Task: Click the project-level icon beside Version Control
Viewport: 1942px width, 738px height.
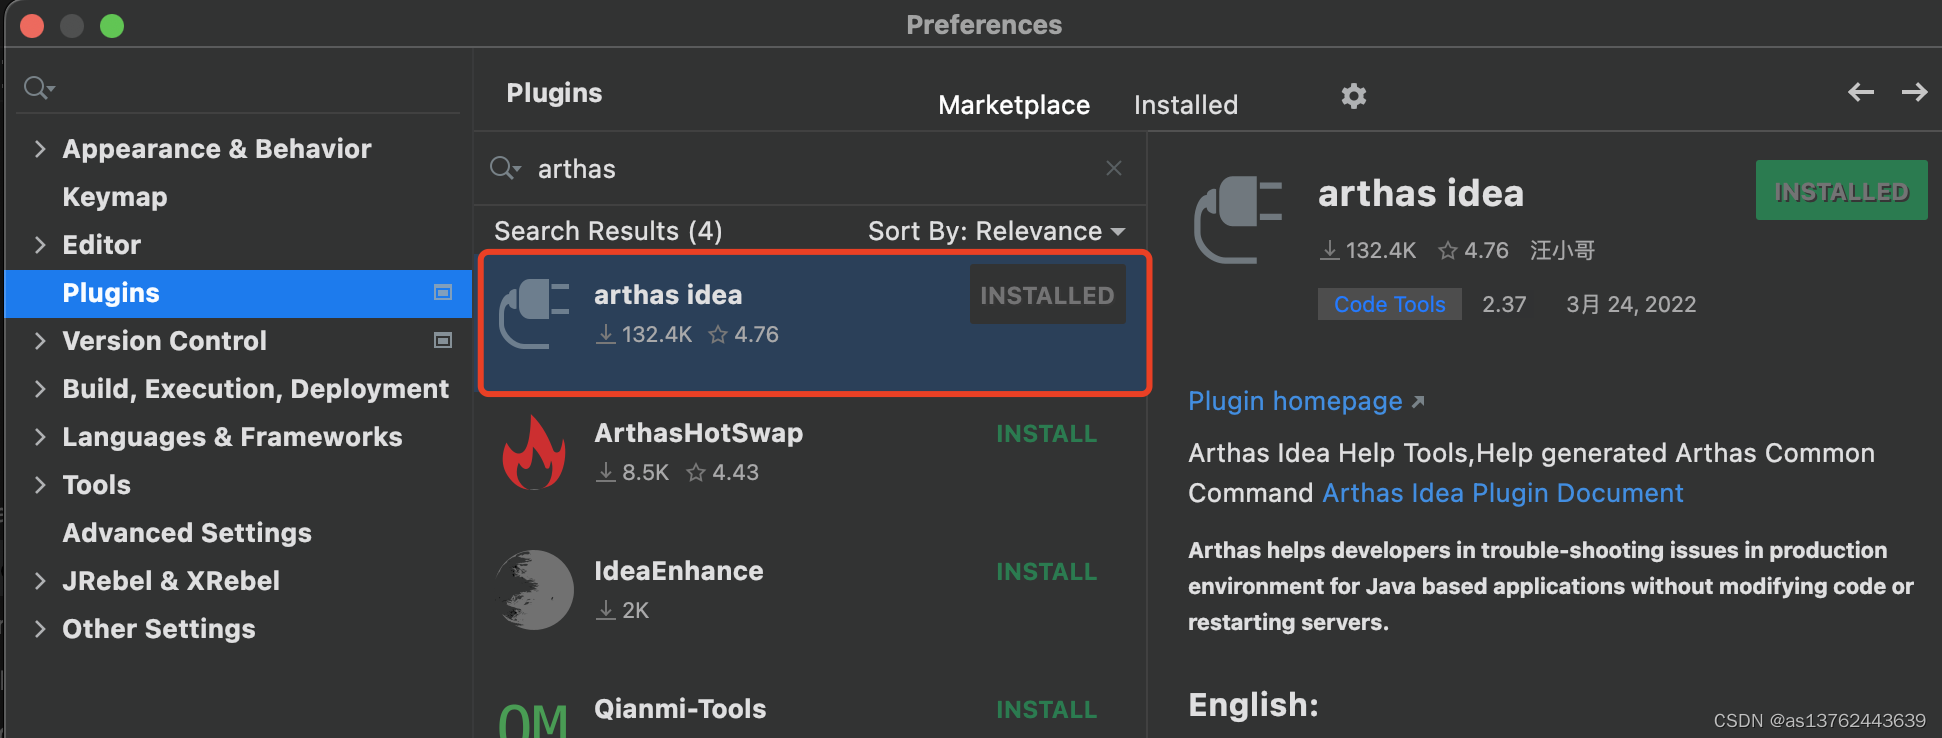Action: (x=443, y=340)
